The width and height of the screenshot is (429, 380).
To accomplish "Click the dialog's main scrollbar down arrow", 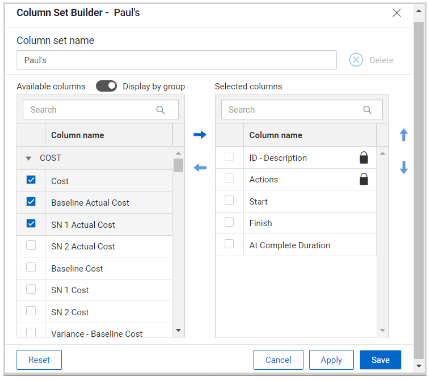I will pos(419,366).
